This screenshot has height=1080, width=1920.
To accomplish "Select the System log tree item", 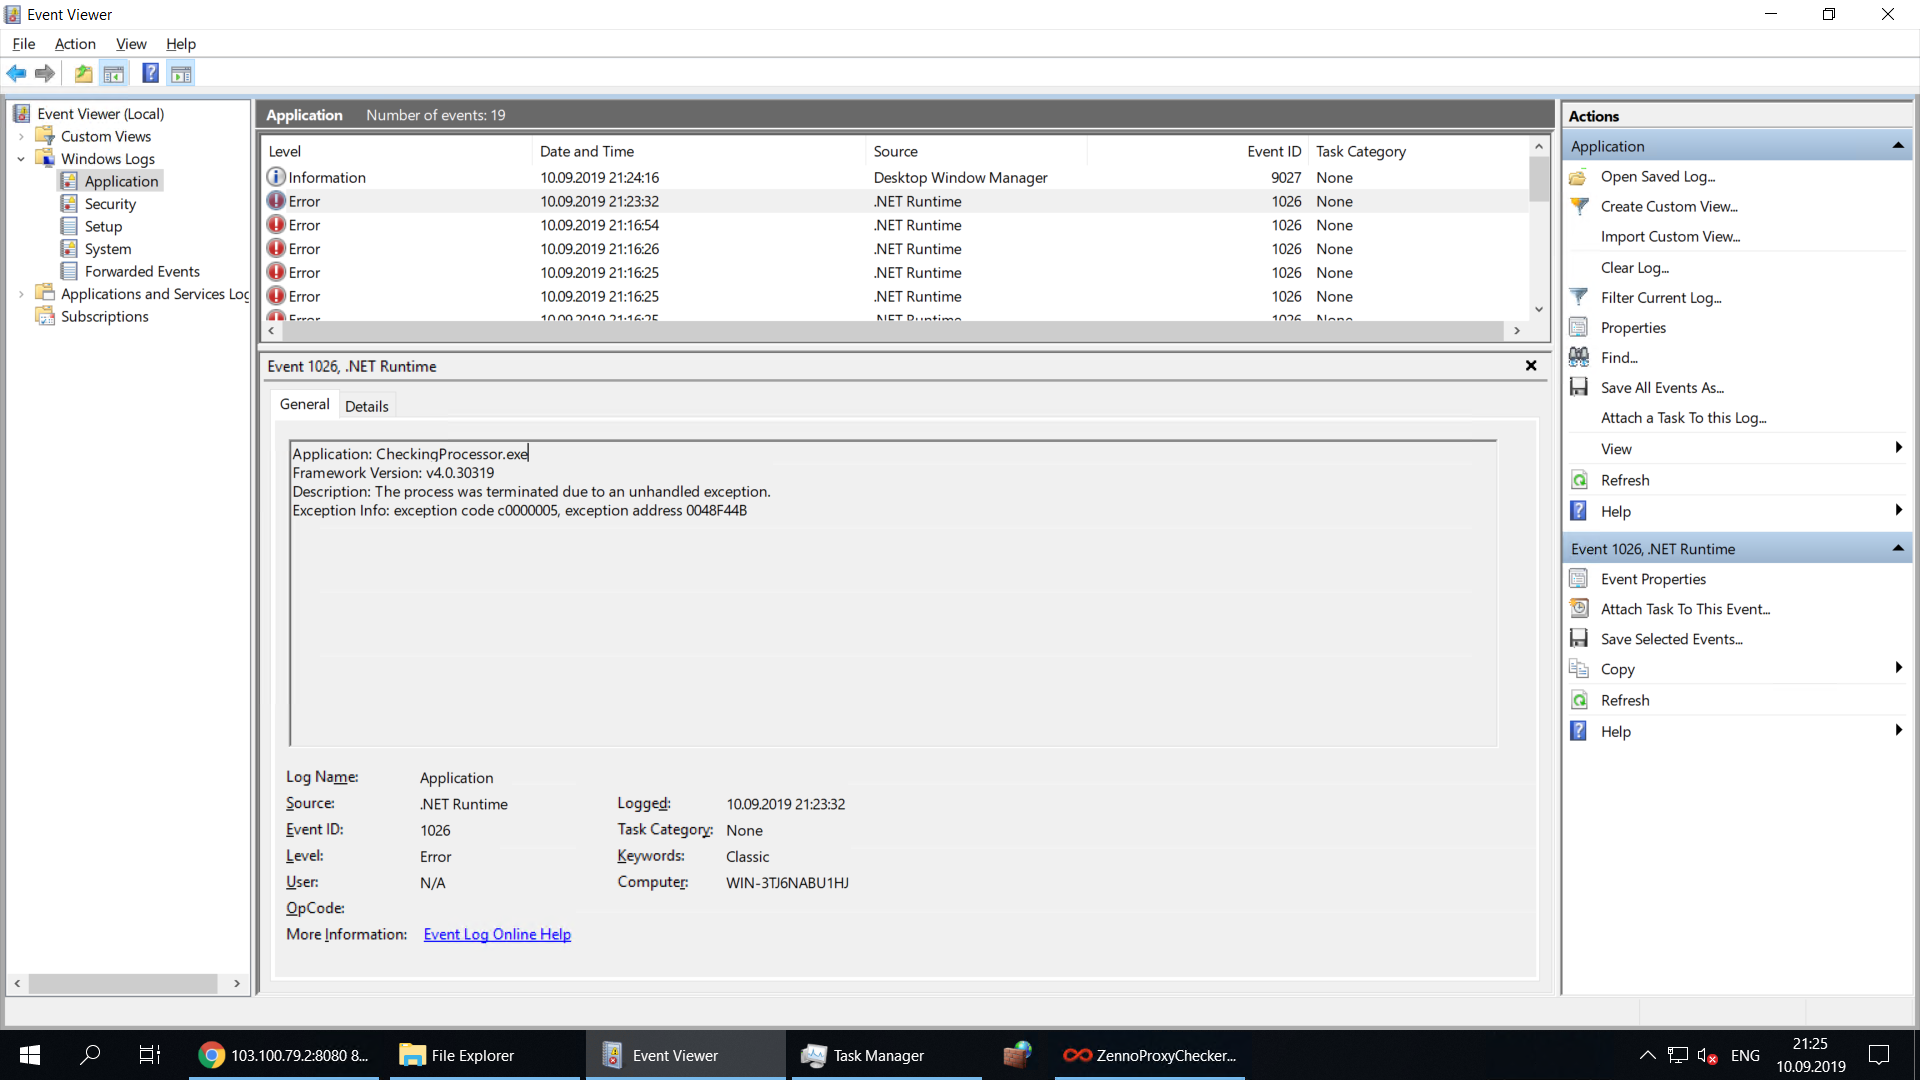I will click(108, 249).
